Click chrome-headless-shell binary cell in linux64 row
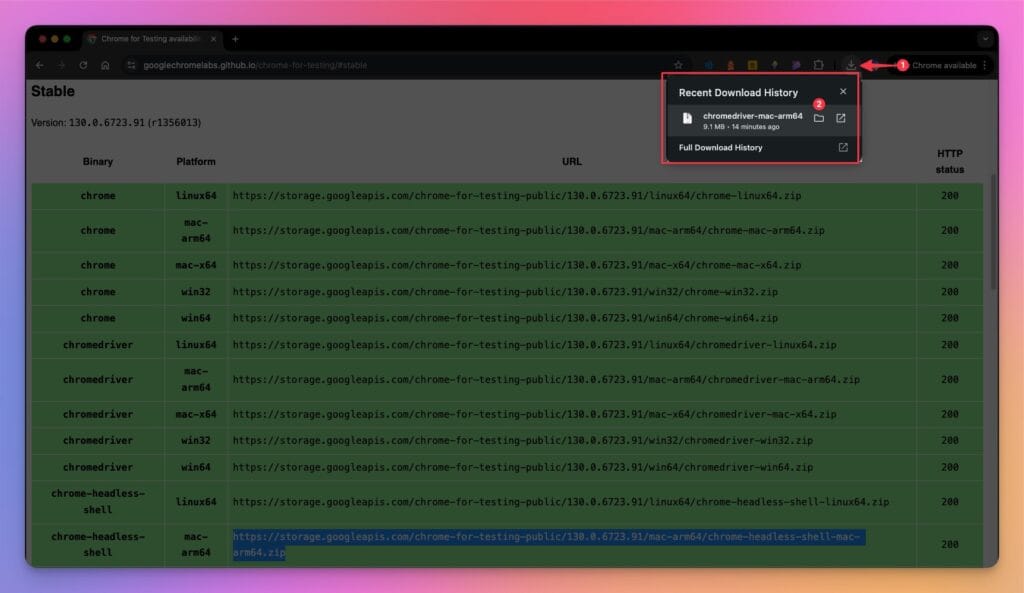The height and width of the screenshot is (593, 1024). [98, 502]
